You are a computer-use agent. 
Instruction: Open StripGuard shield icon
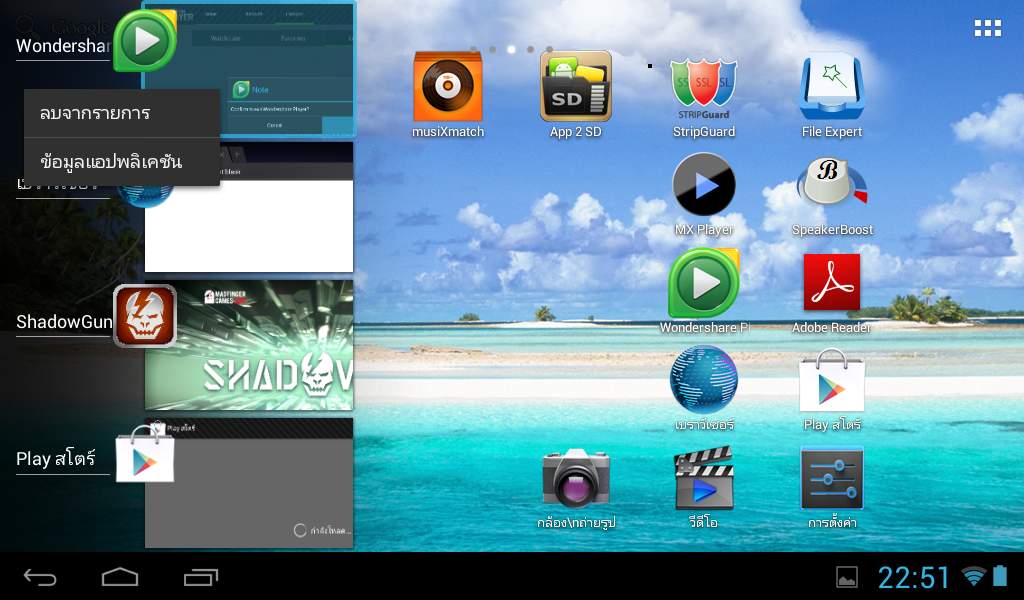(x=704, y=89)
